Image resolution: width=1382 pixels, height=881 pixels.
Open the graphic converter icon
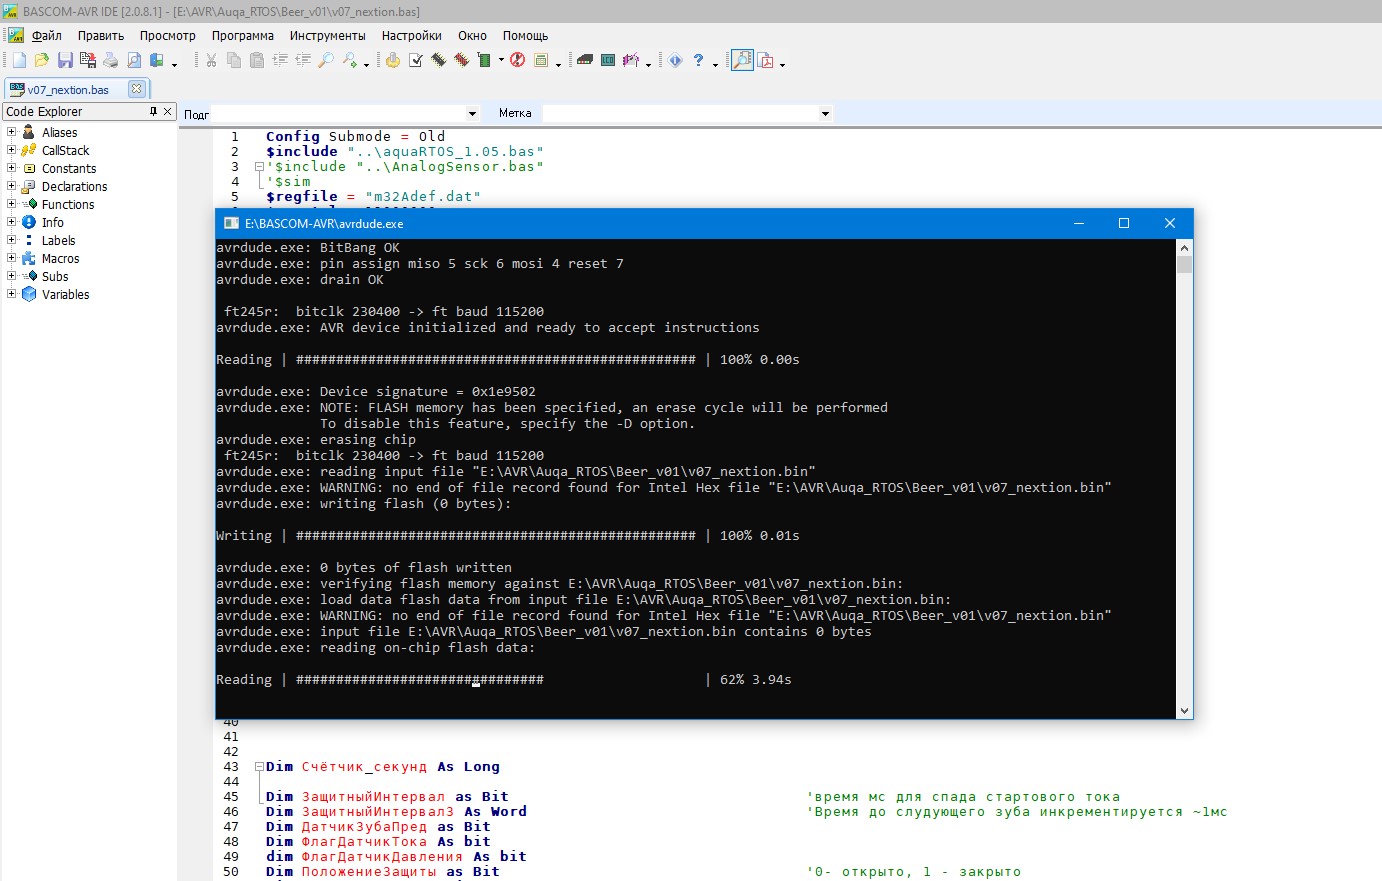[631, 60]
